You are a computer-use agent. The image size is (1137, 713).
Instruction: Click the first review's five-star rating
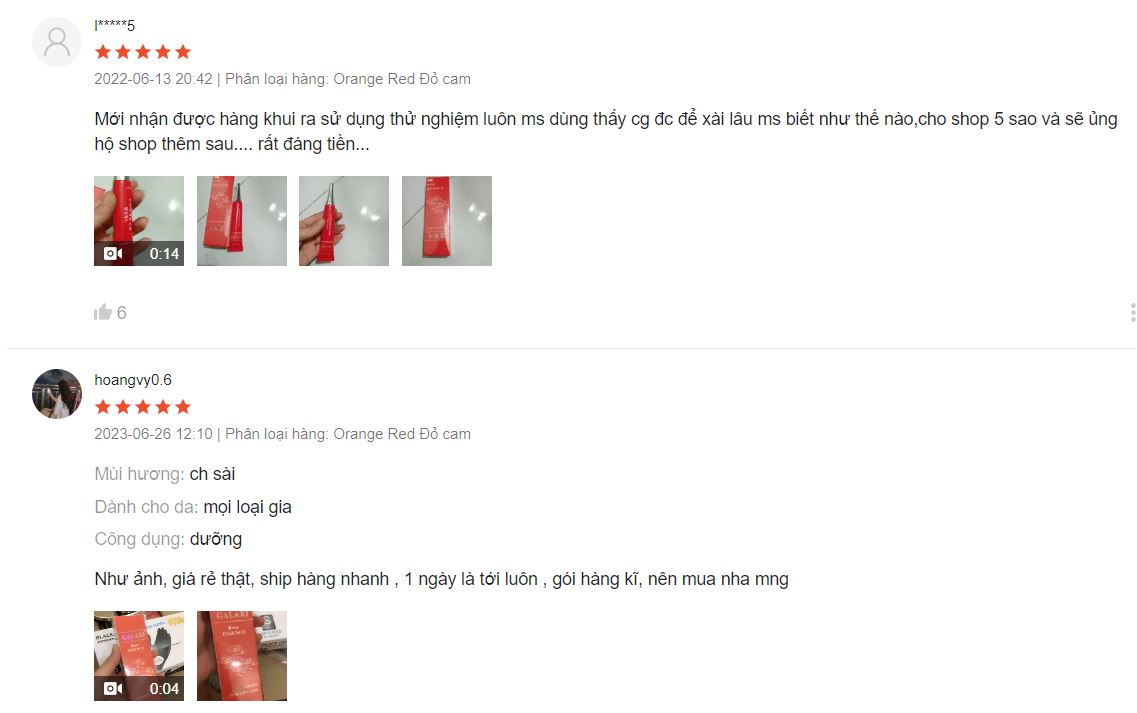coord(143,51)
